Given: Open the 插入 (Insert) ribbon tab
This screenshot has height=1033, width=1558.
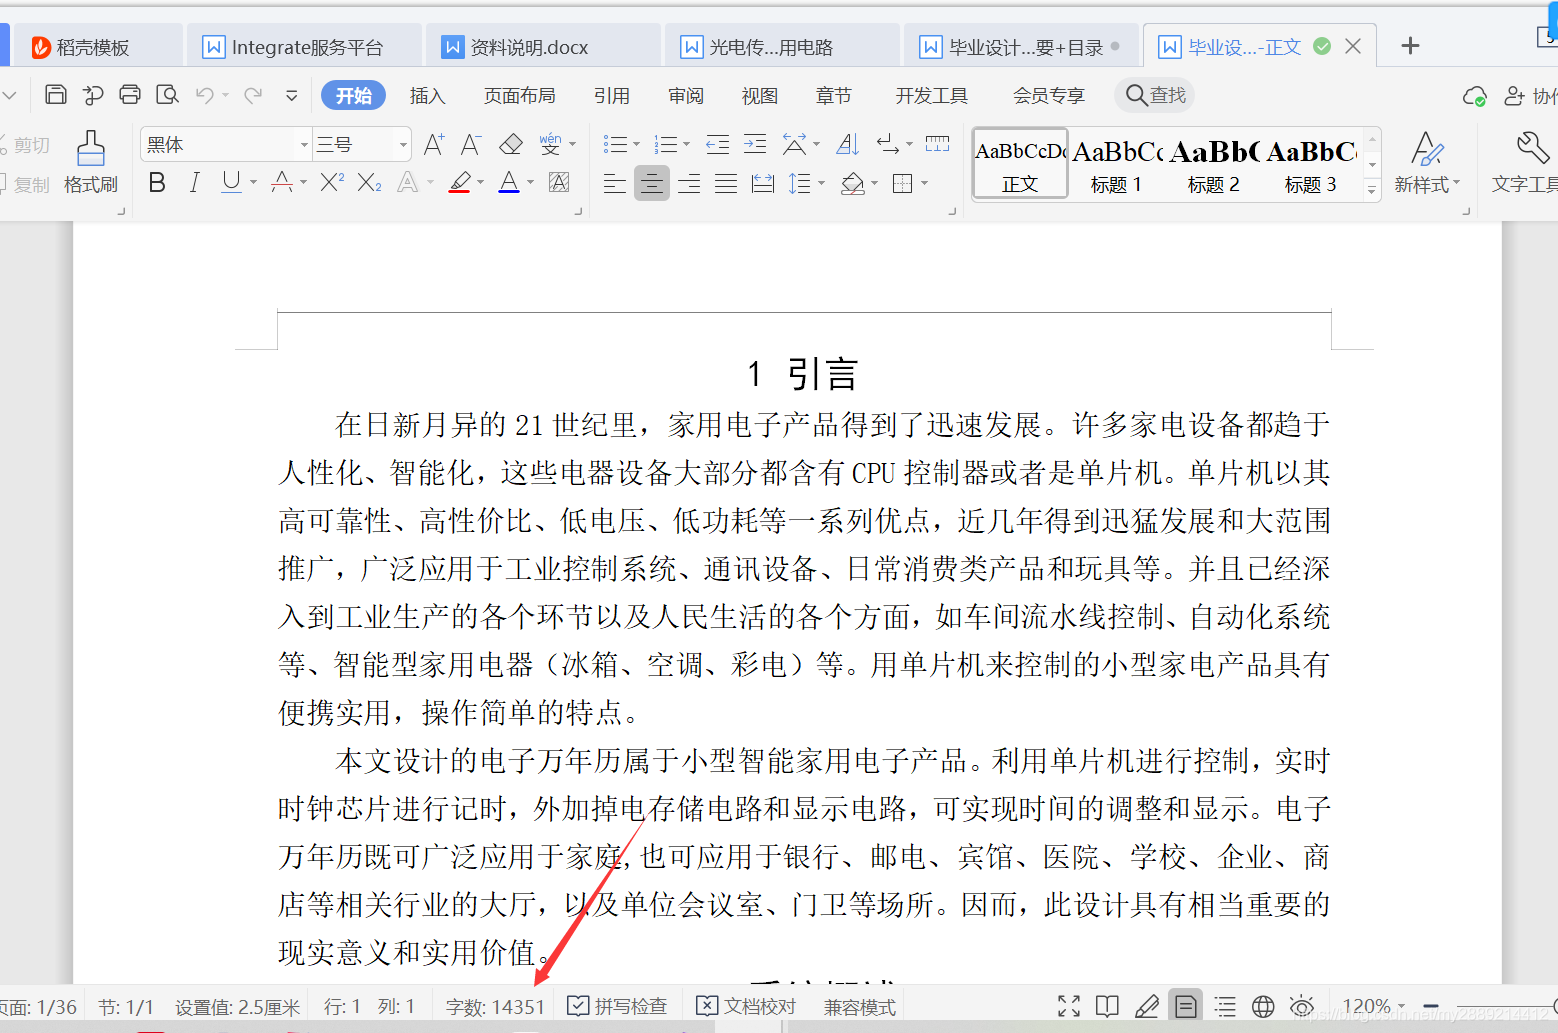Looking at the screenshot, I should point(427,95).
